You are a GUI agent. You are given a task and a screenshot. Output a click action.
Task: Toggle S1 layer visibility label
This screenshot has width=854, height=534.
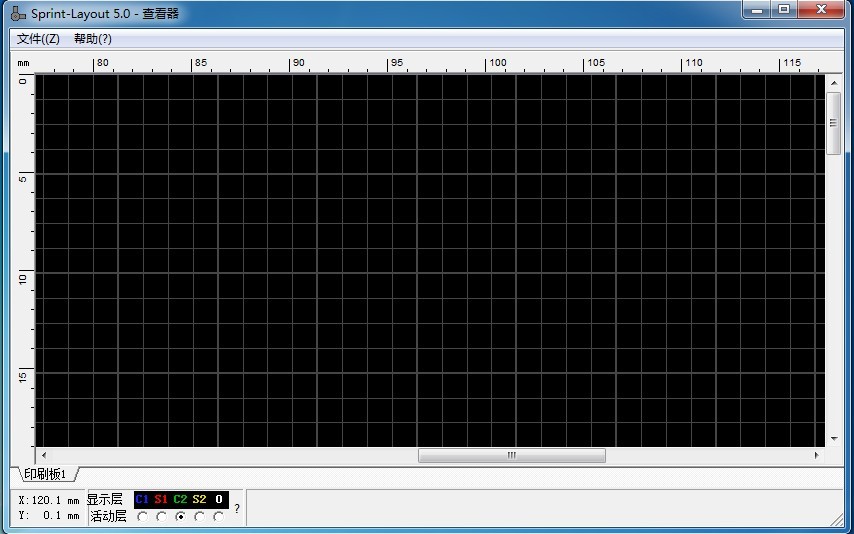click(x=161, y=499)
